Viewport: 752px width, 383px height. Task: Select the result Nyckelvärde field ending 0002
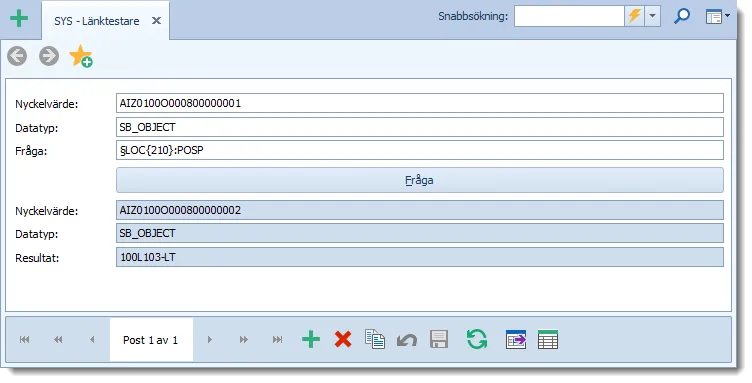(420, 210)
